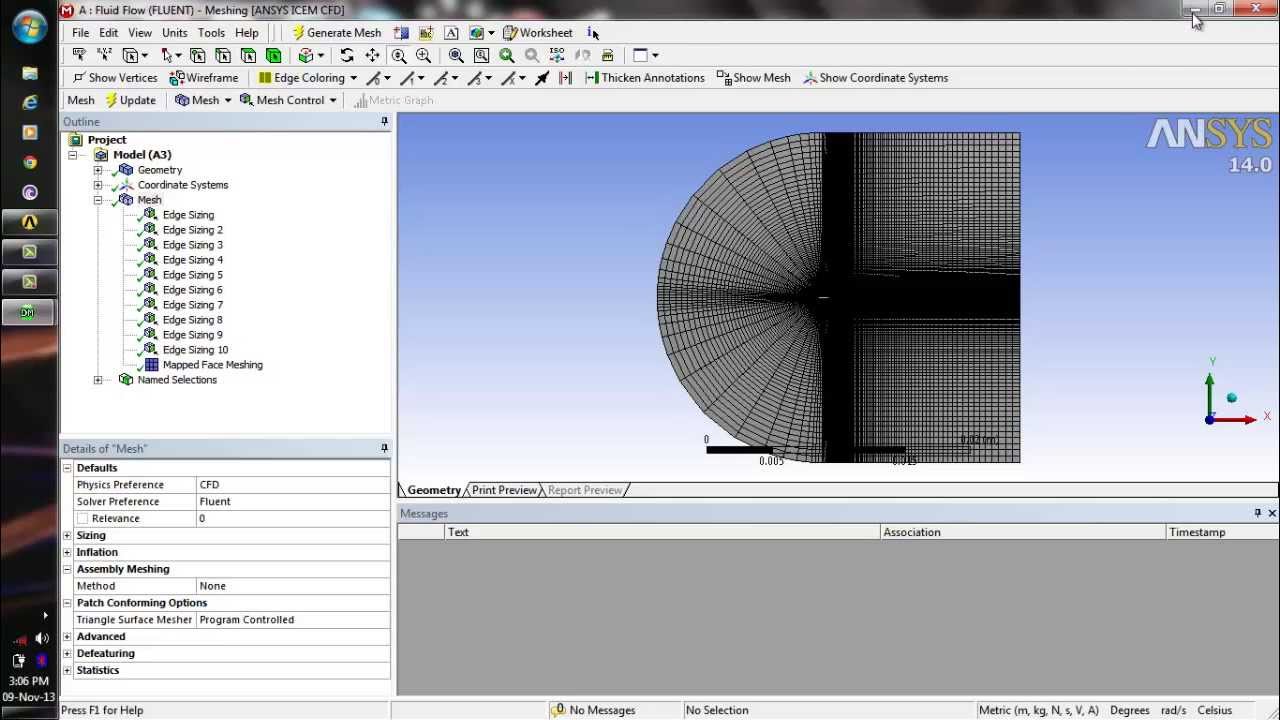Open the extend selection dropdown
The image size is (1280, 720).
312,56
